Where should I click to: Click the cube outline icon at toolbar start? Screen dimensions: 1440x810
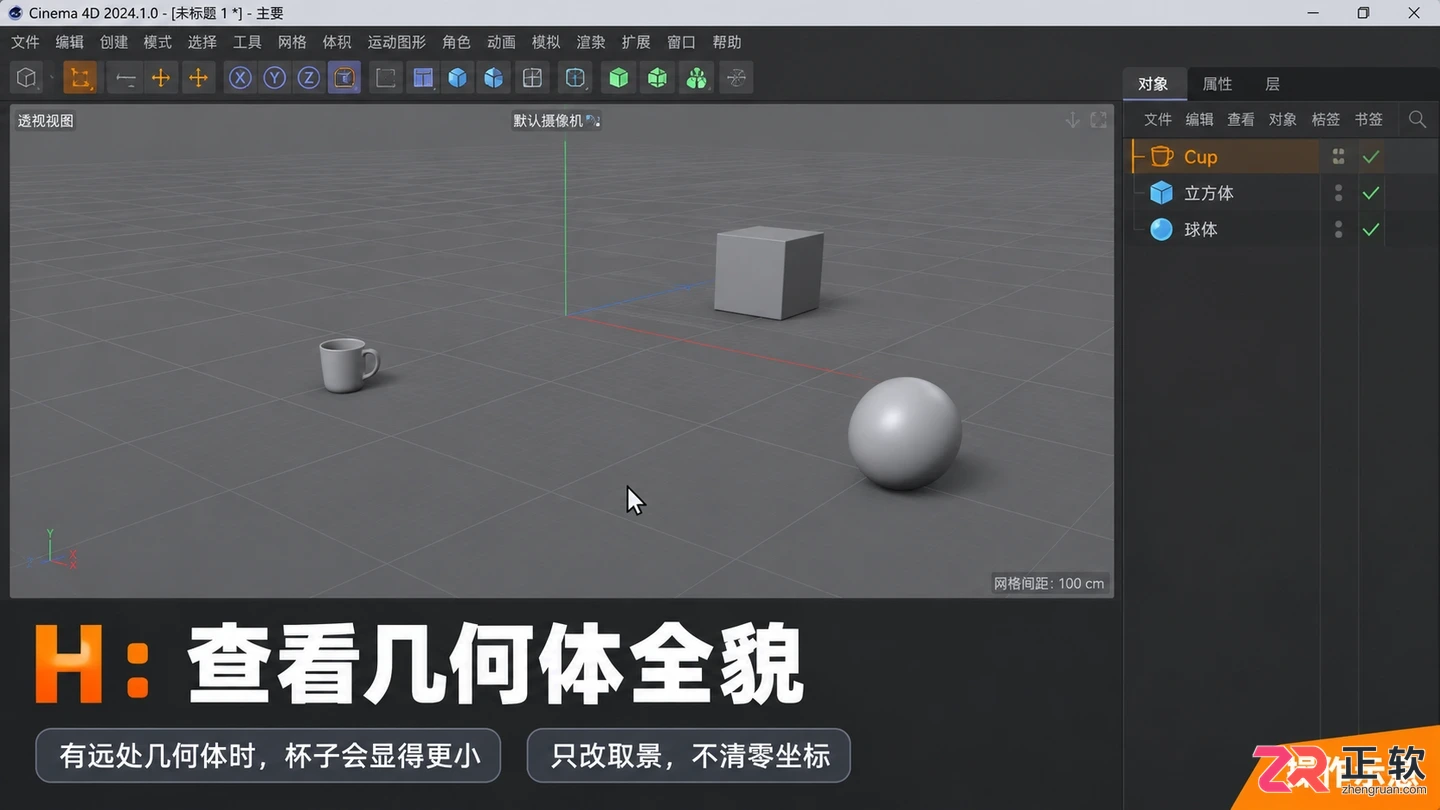tap(27, 78)
